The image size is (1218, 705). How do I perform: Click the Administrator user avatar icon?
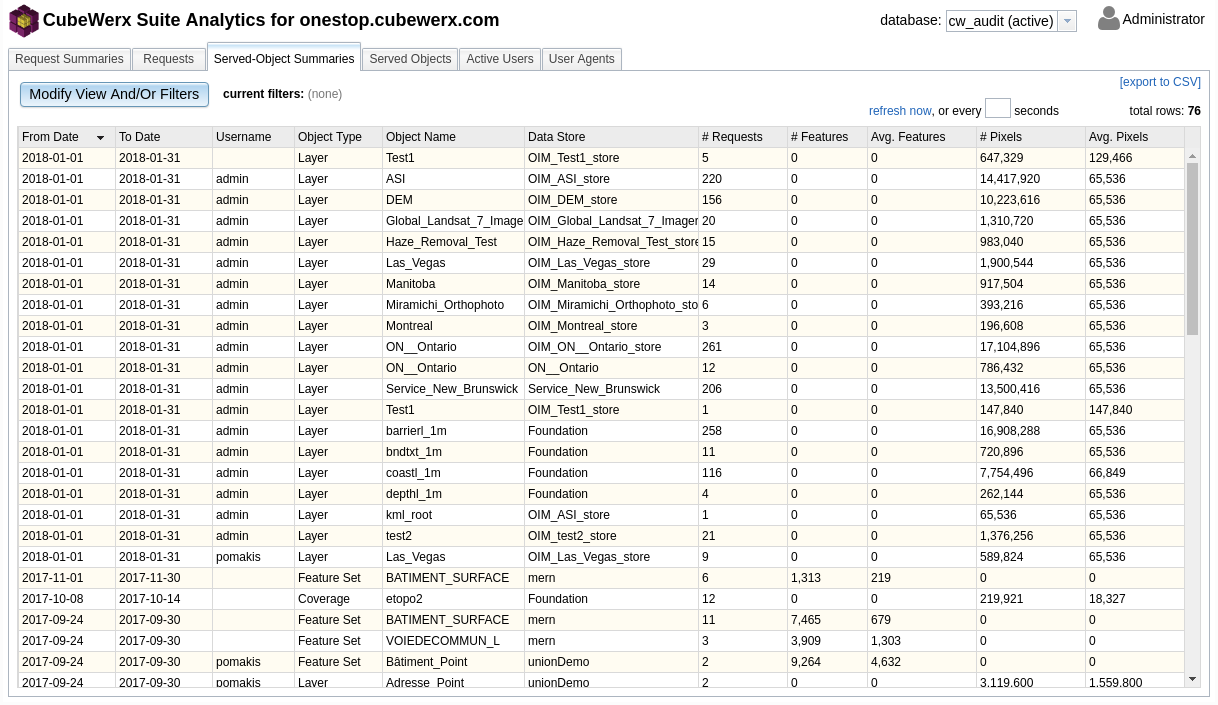pyautogui.click(x=1109, y=19)
